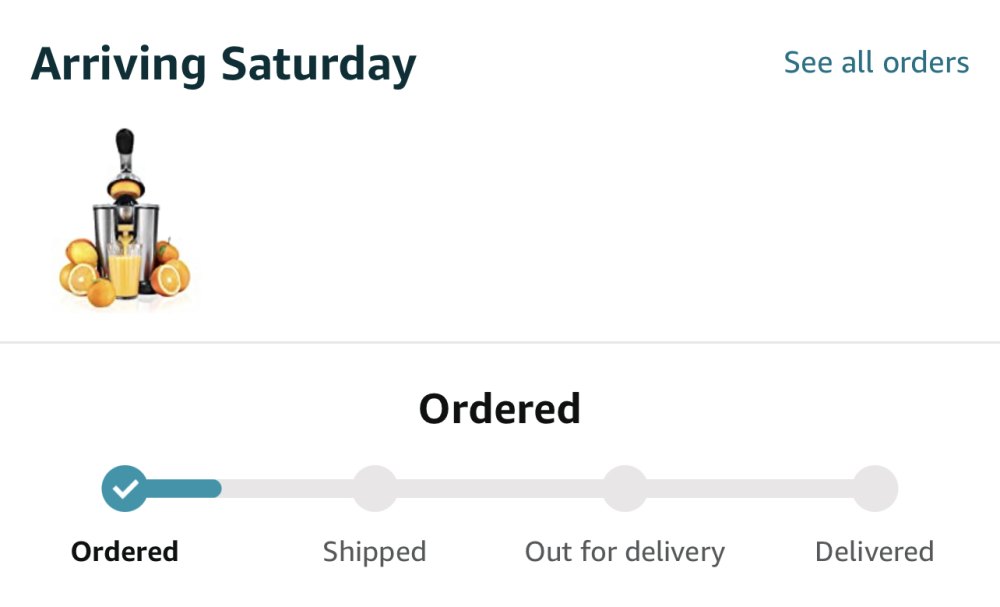Open the See all orders link
The image size is (1000, 607).
point(876,62)
